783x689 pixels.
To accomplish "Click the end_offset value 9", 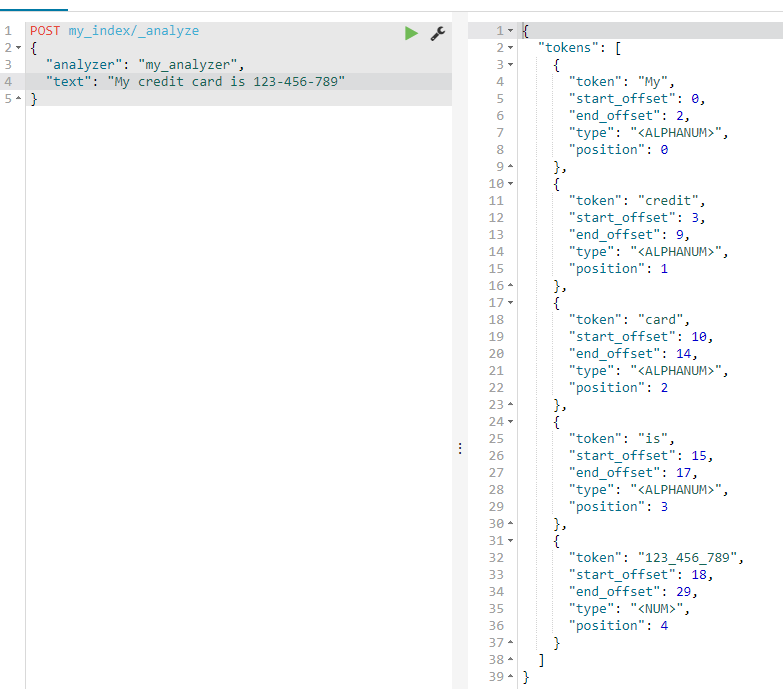I will click(680, 235).
